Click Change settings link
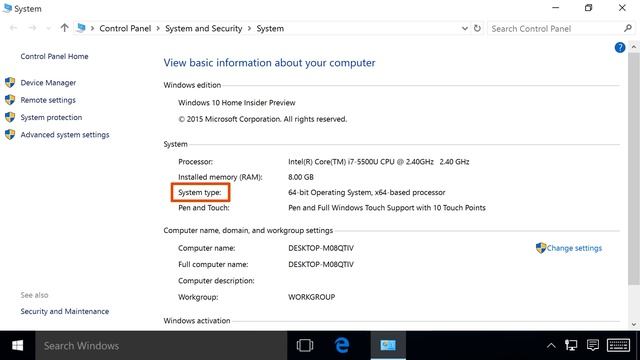The width and height of the screenshot is (640, 360). click(574, 248)
